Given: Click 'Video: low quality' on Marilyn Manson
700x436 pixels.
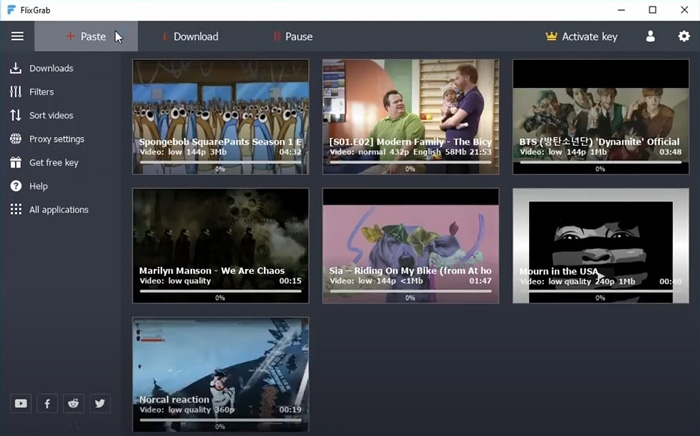Looking at the screenshot, I should coord(175,281).
